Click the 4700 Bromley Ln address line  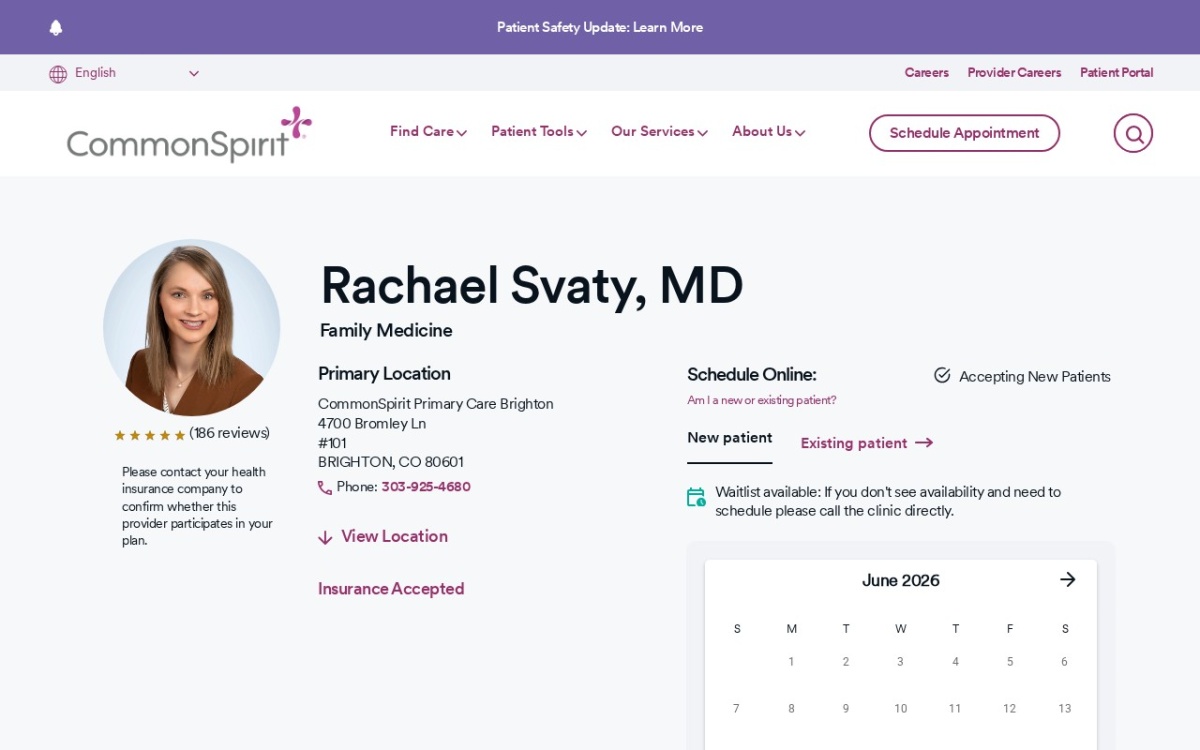click(x=372, y=424)
